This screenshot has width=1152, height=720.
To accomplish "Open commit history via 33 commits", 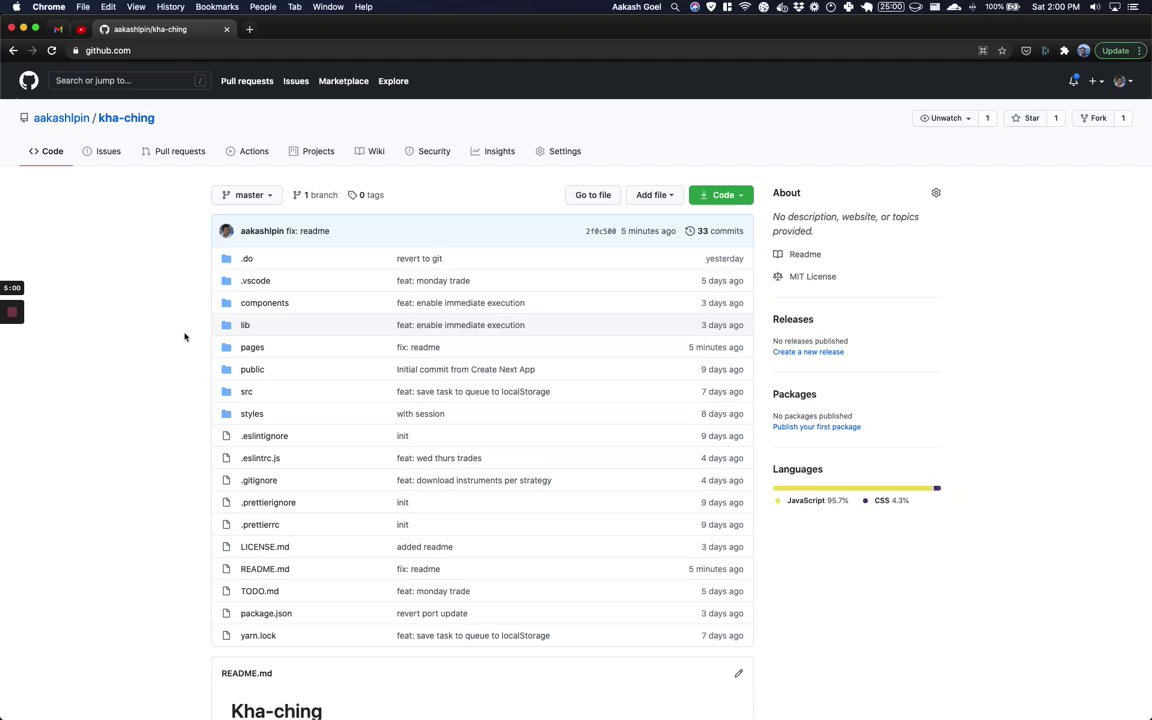I will 715,231.
